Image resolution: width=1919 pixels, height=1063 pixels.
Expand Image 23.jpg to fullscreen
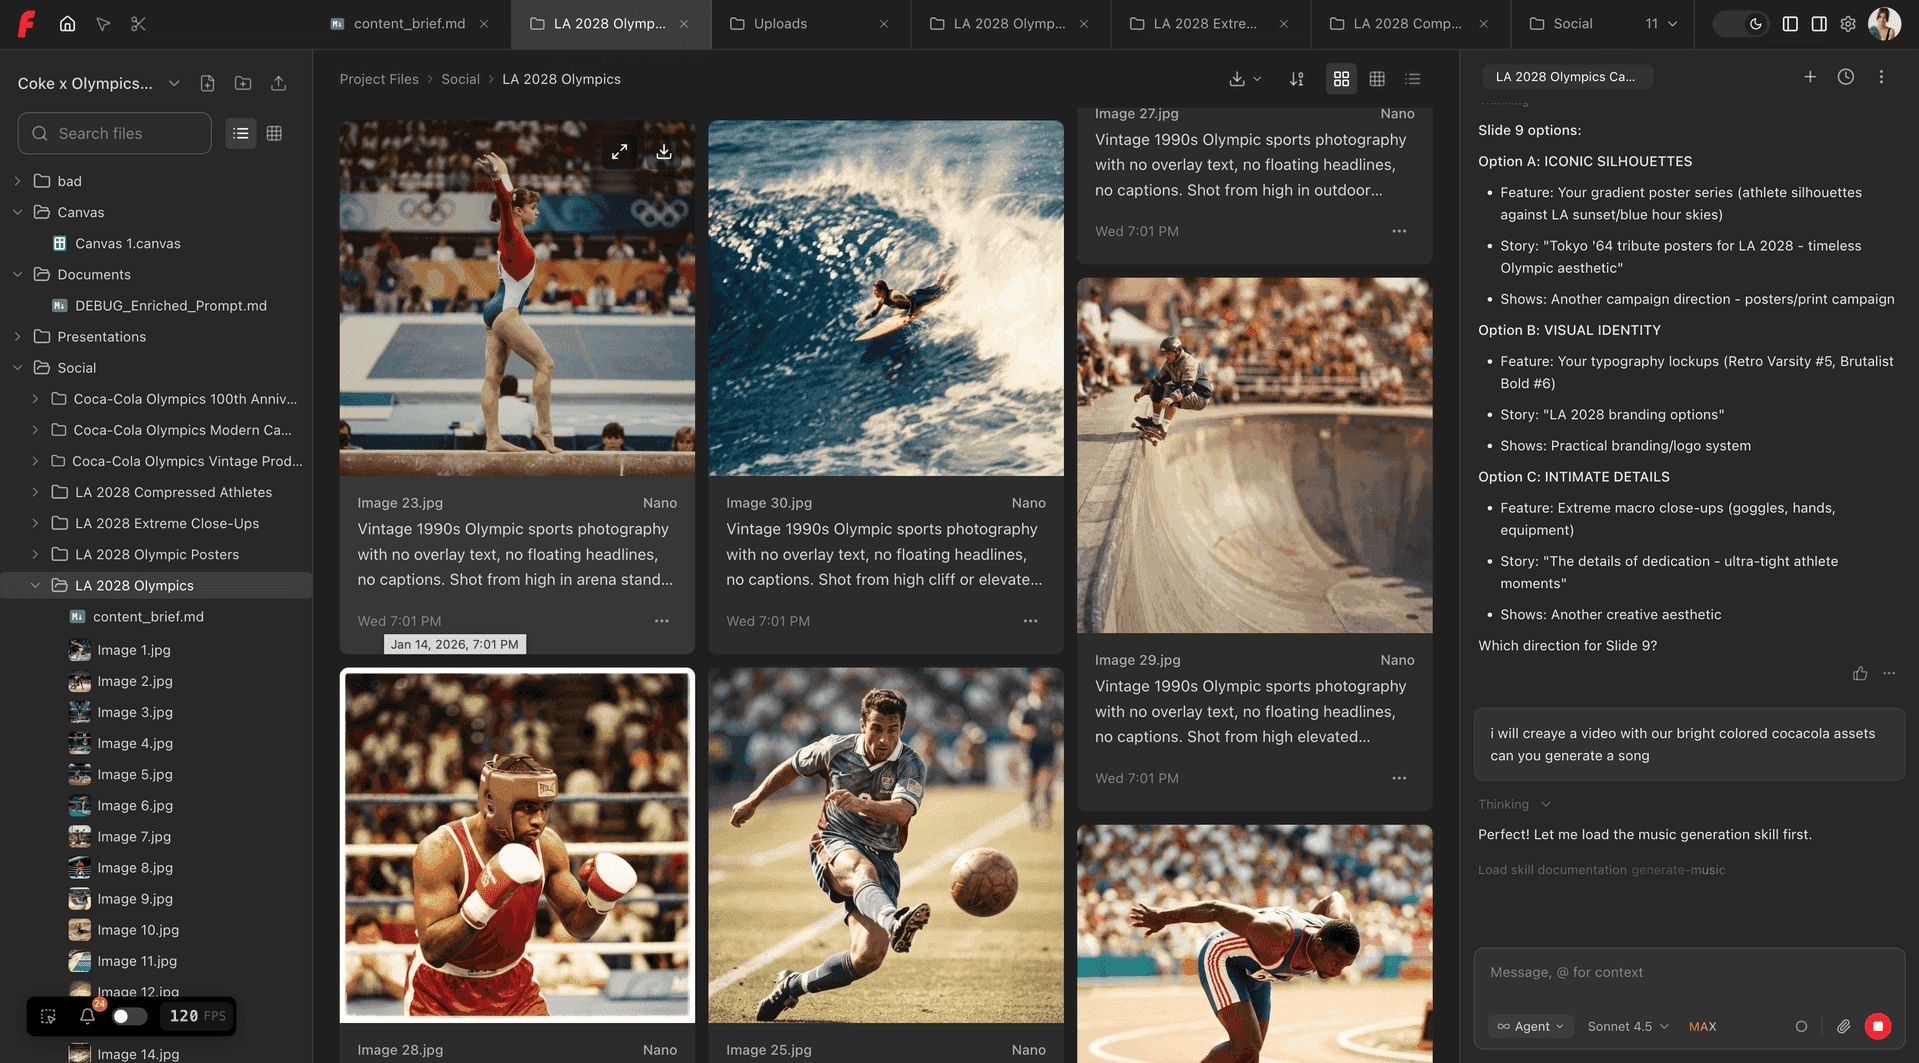click(620, 152)
